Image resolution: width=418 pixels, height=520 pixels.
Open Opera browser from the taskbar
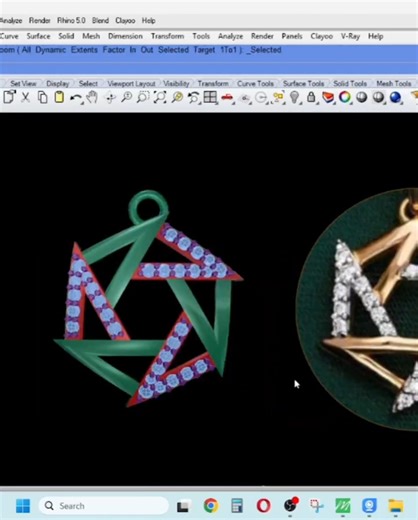pos(263,506)
